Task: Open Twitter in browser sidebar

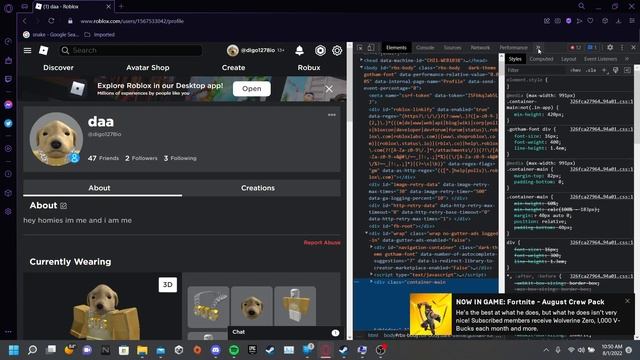Action: pos(8,123)
